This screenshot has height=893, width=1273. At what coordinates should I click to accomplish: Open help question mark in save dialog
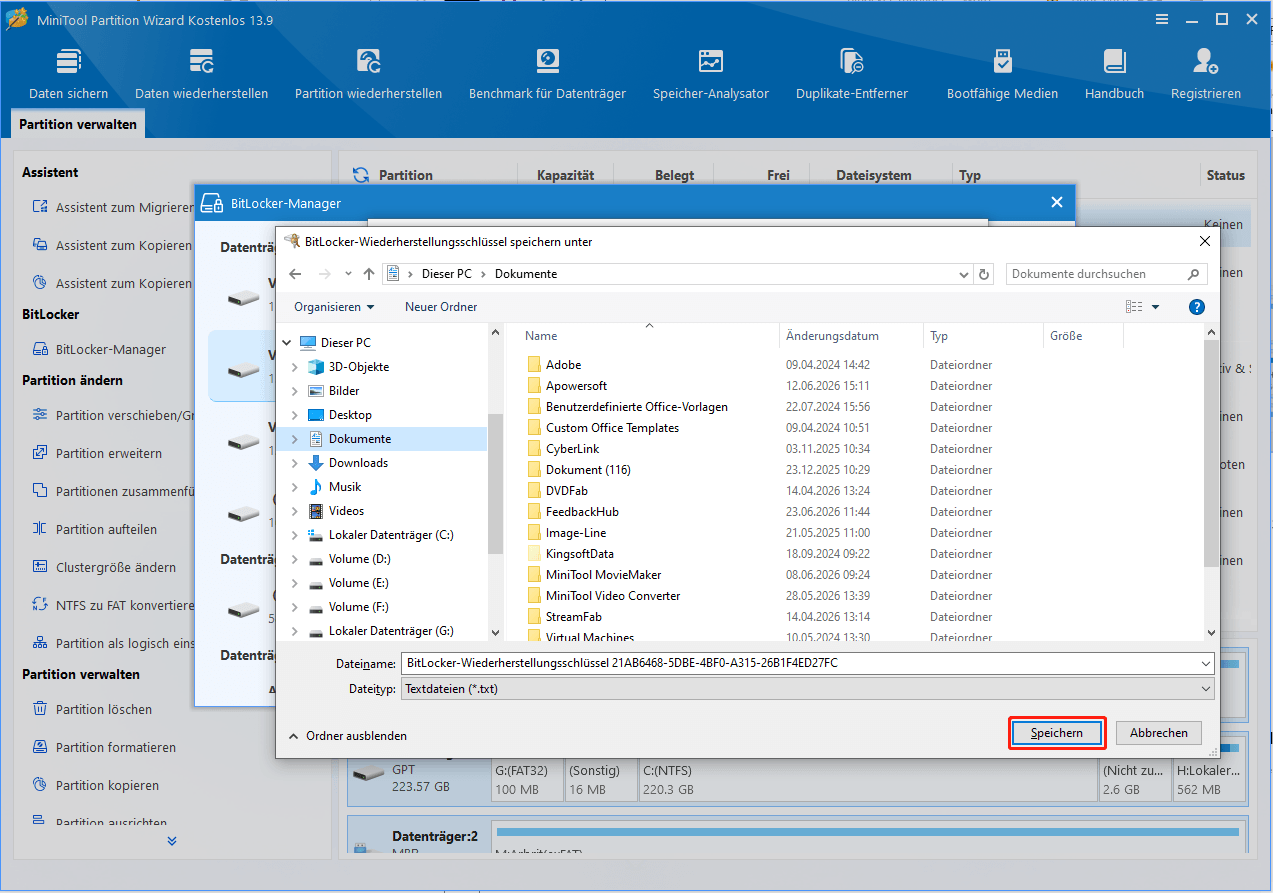(x=1197, y=307)
